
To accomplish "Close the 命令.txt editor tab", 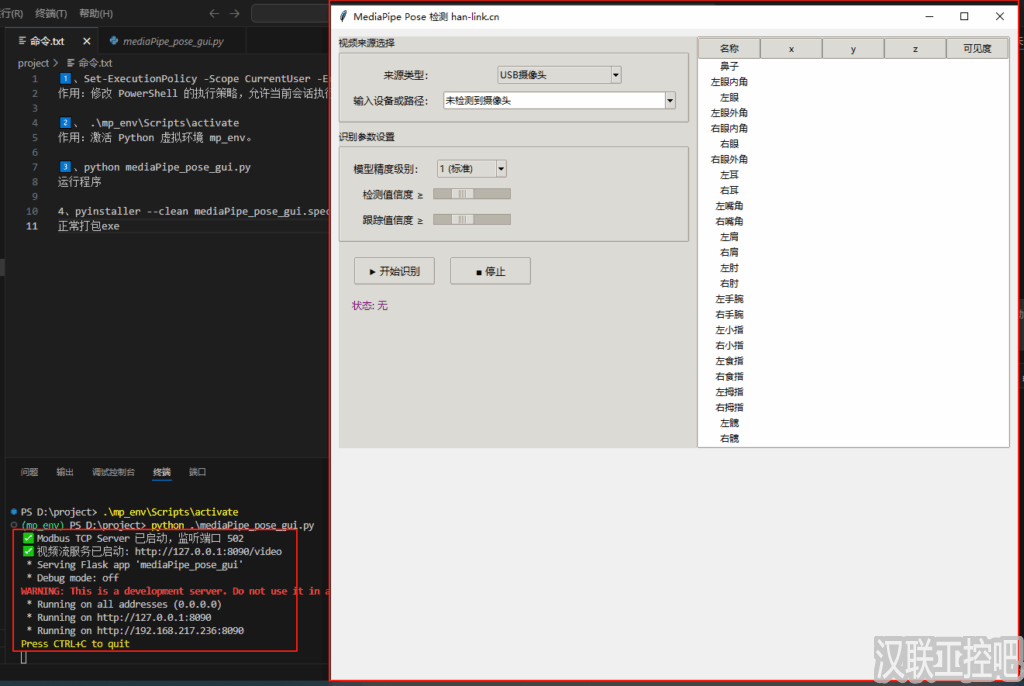I will 87,41.
